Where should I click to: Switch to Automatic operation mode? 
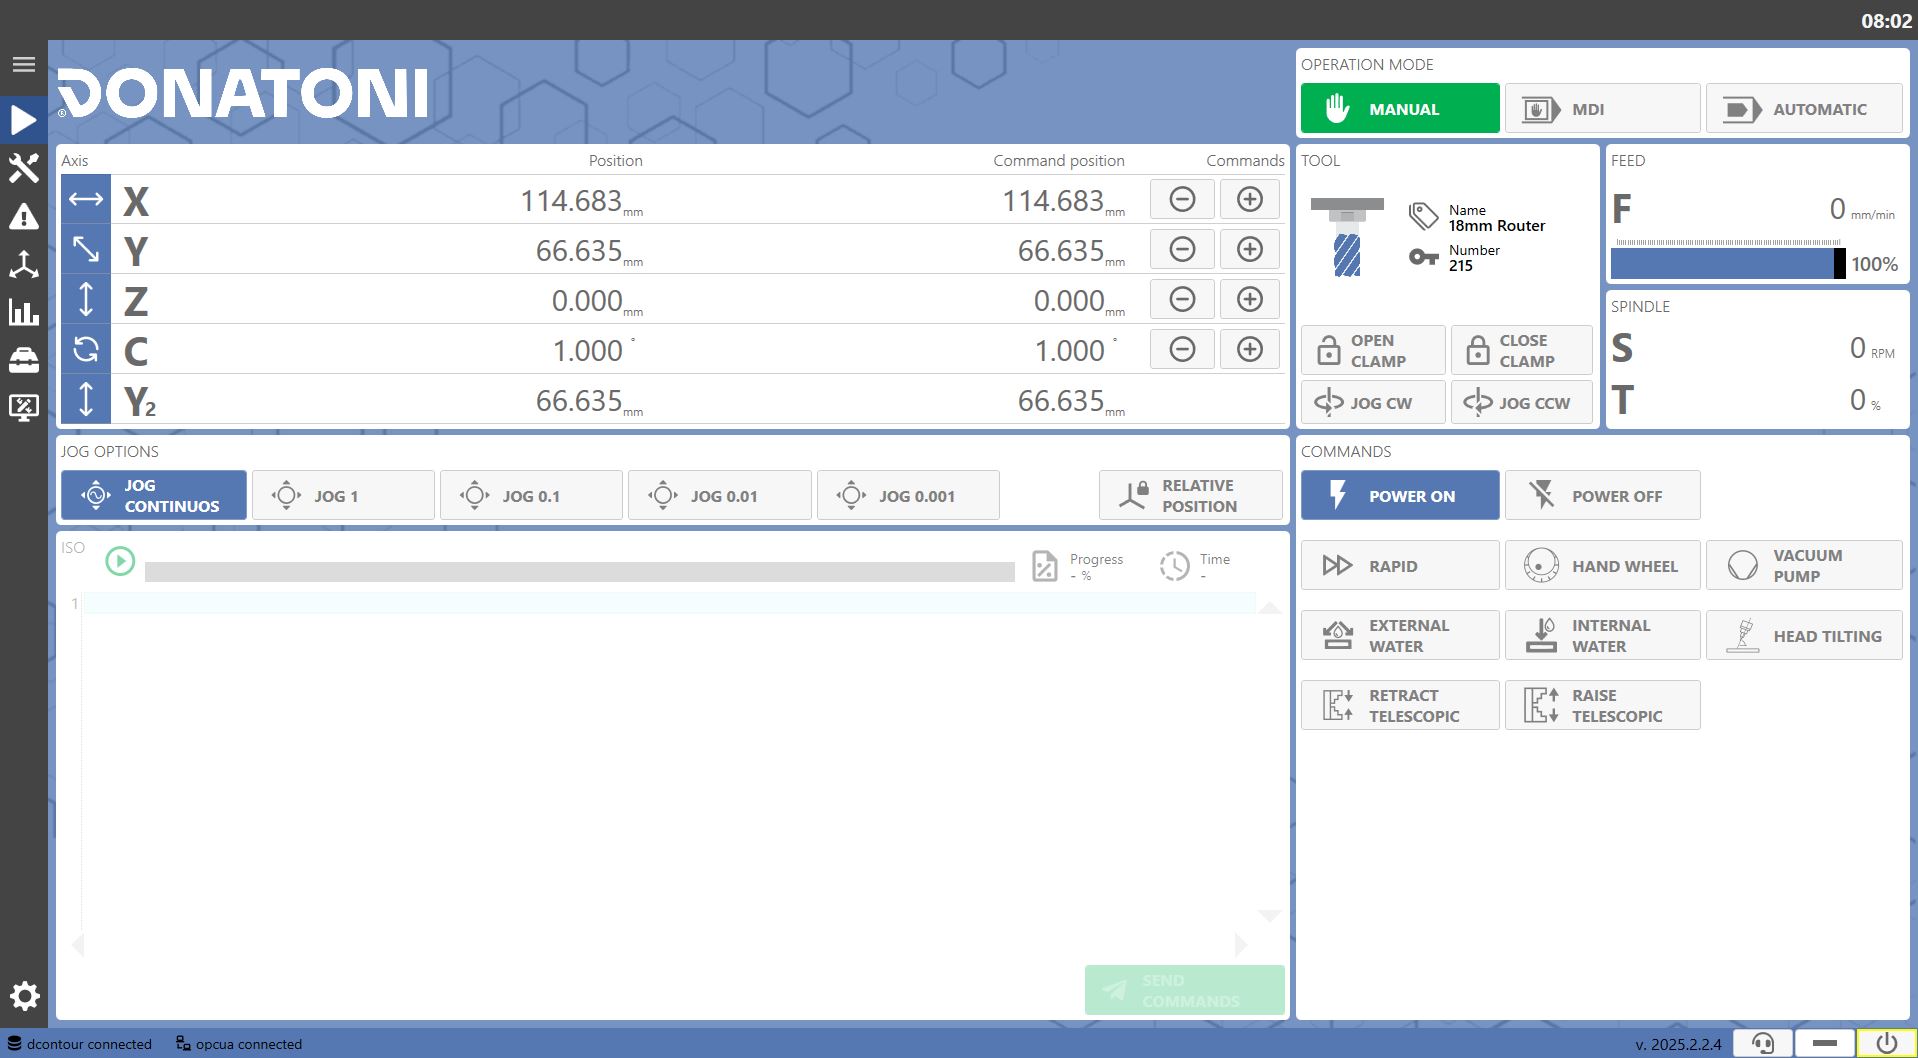pyautogui.click(x=1804, y=108)
